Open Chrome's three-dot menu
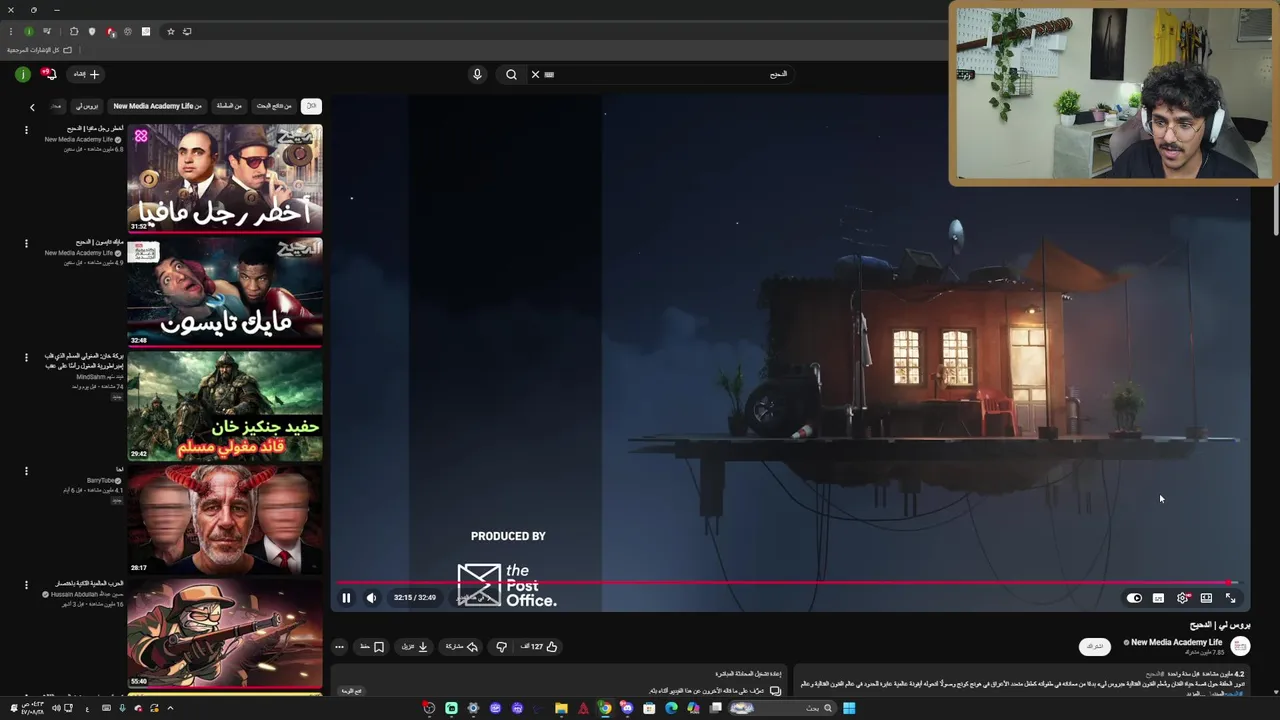 (11, 31)
